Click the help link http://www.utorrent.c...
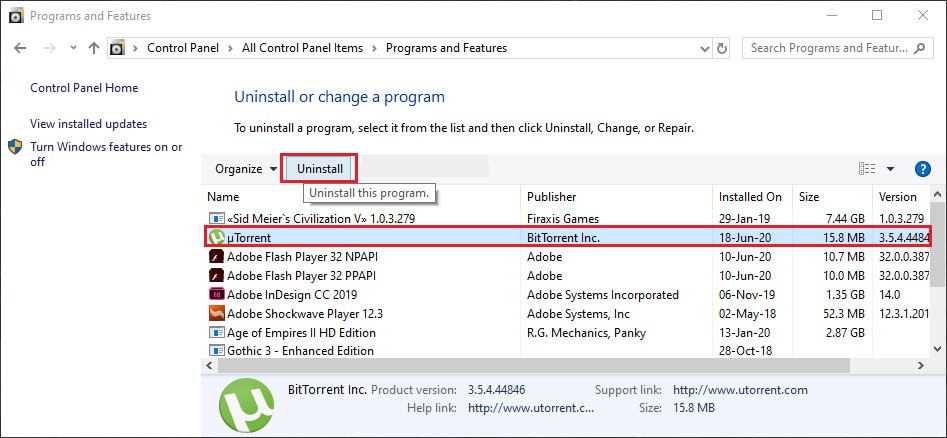Screen dimensions: 947x438 click(531, 408)
